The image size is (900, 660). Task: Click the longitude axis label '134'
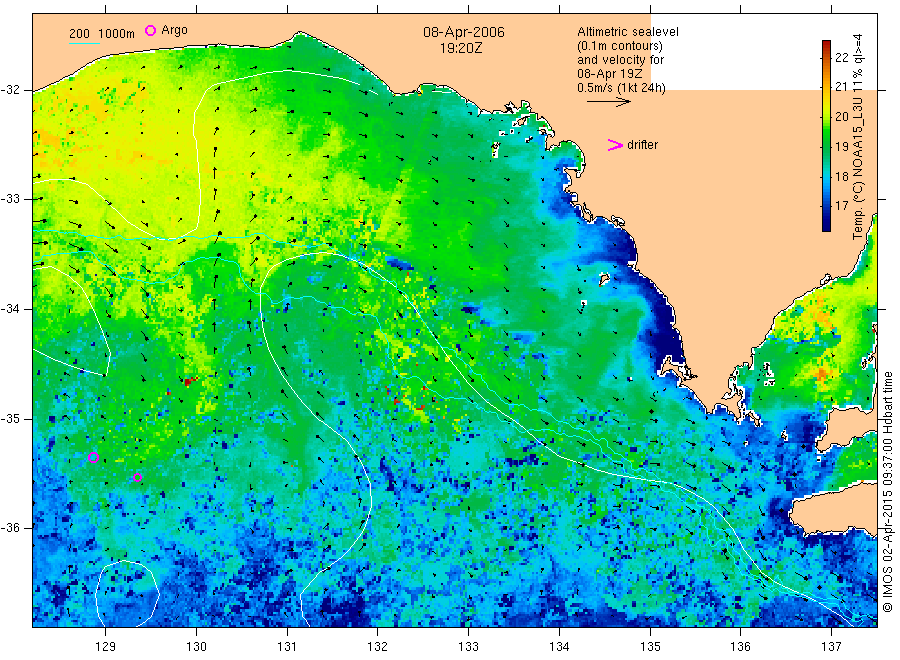559,647
